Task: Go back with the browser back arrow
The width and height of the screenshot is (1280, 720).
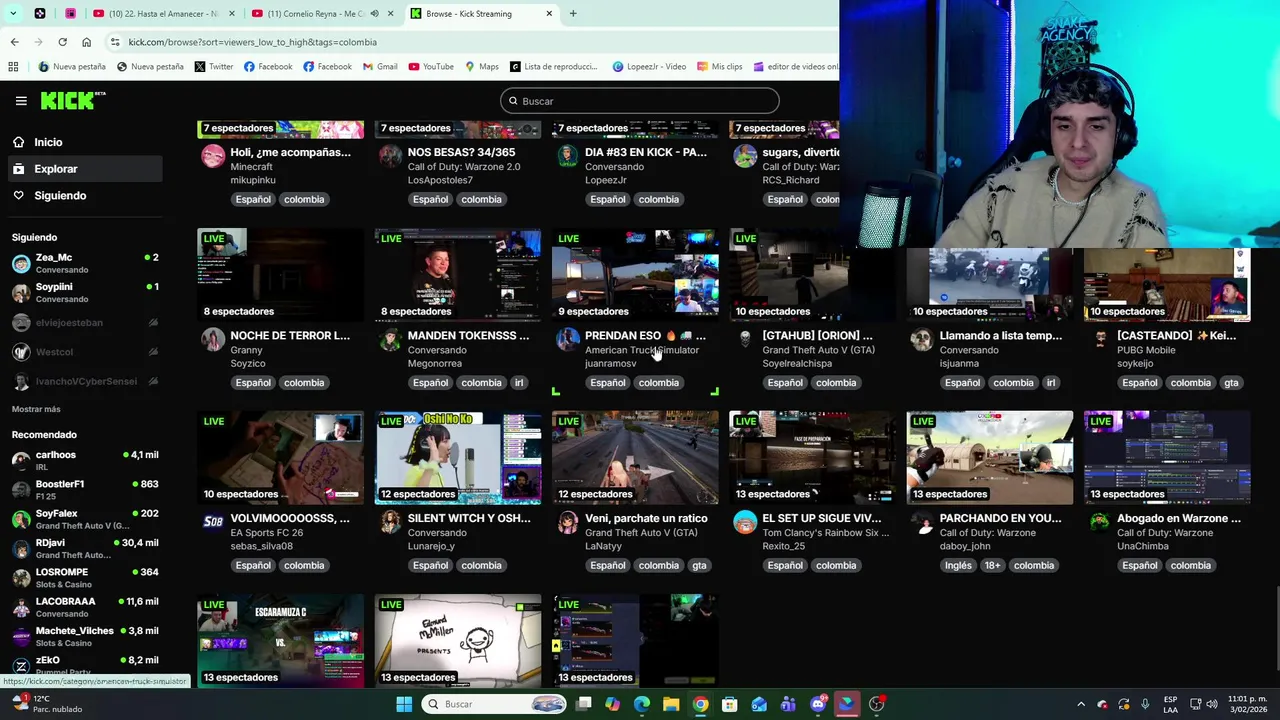Action: (14, 42)
